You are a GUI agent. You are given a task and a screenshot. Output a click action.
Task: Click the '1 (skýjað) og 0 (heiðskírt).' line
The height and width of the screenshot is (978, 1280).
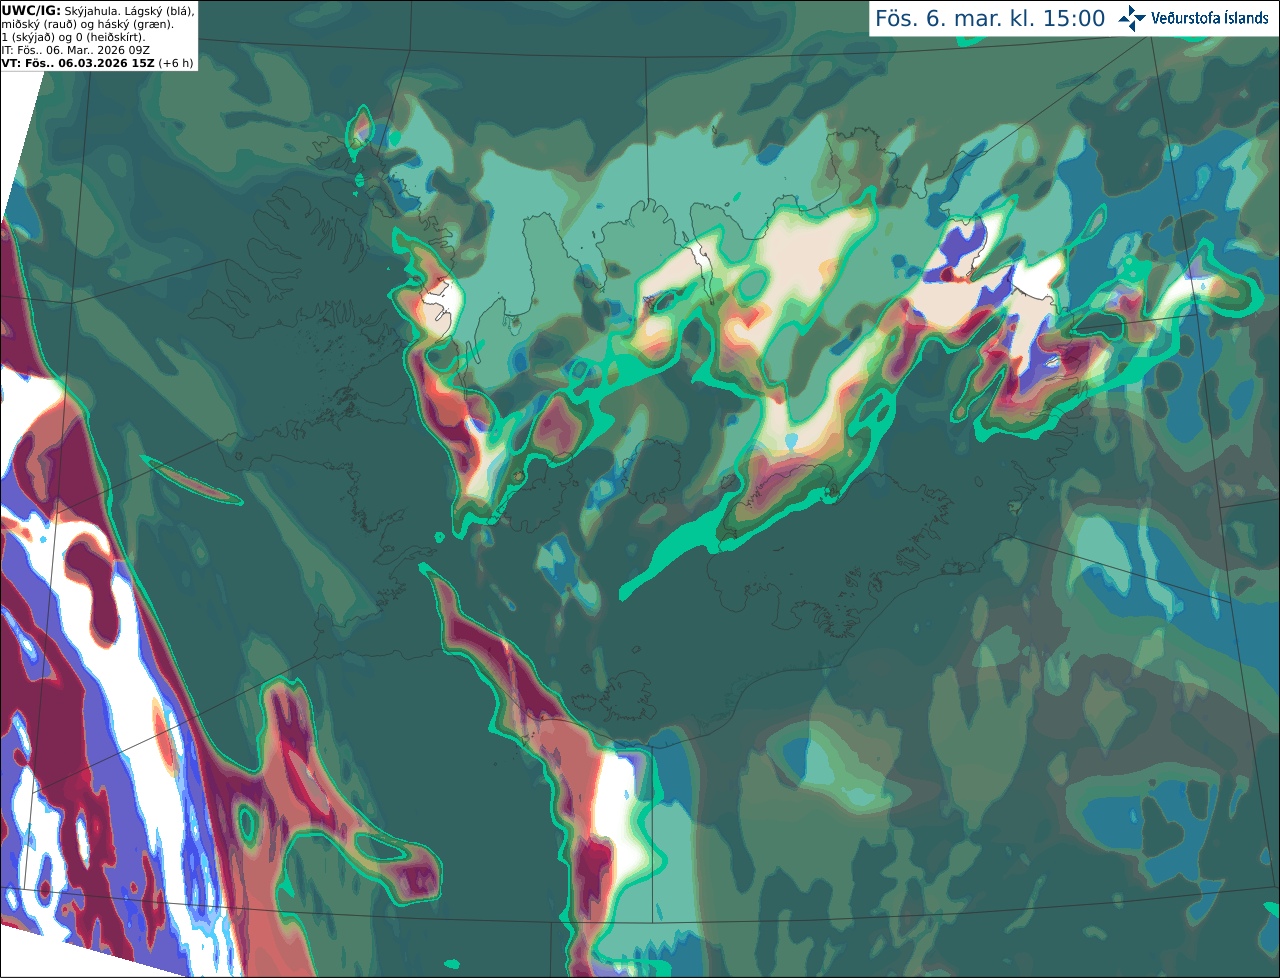[x=73, y=37]
